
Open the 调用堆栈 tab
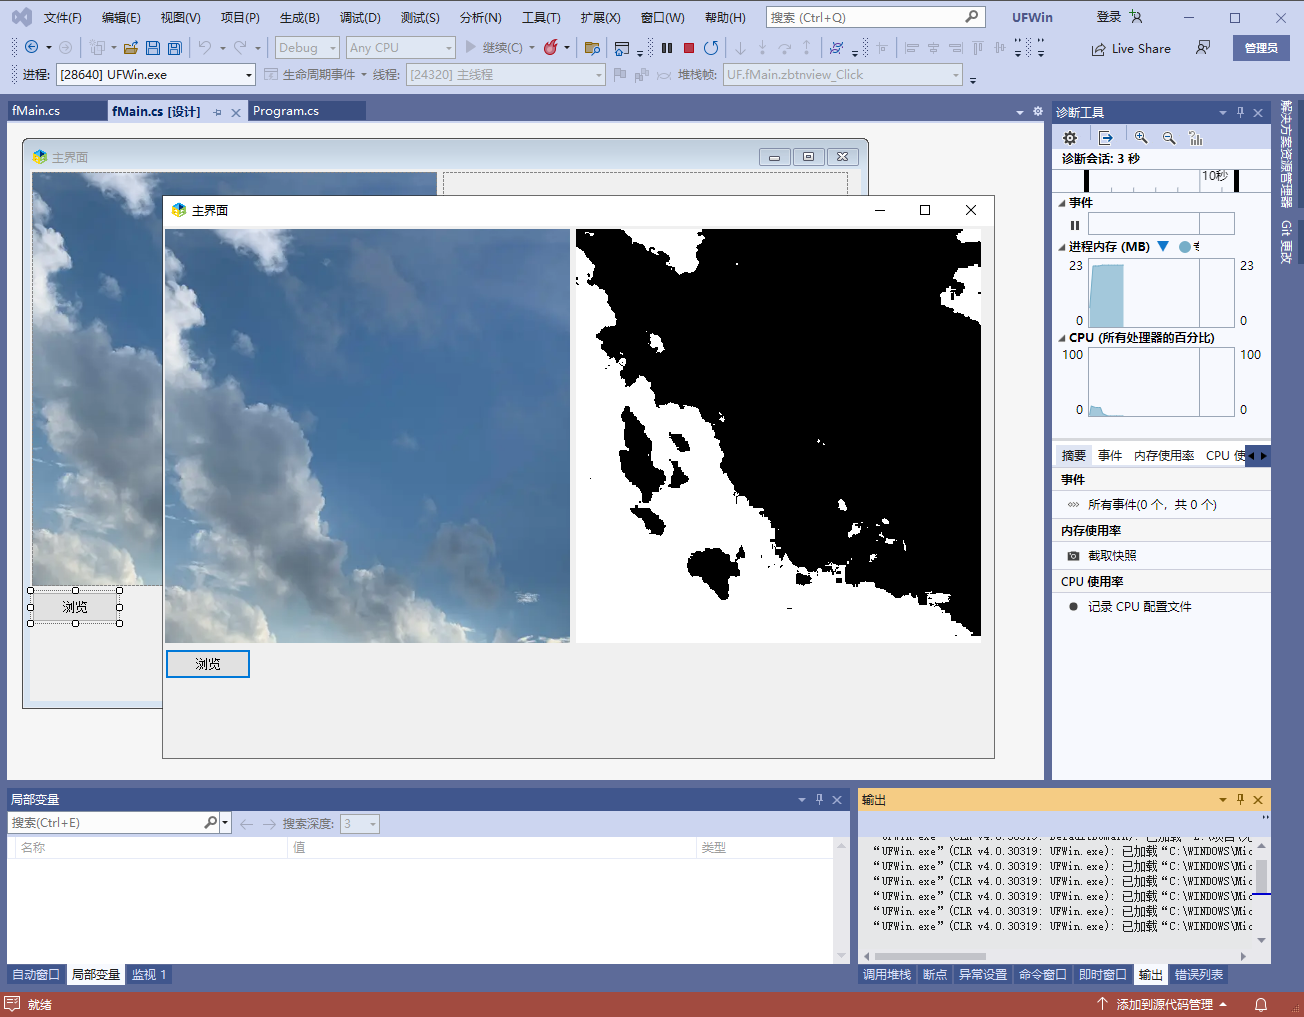(887, 974)
